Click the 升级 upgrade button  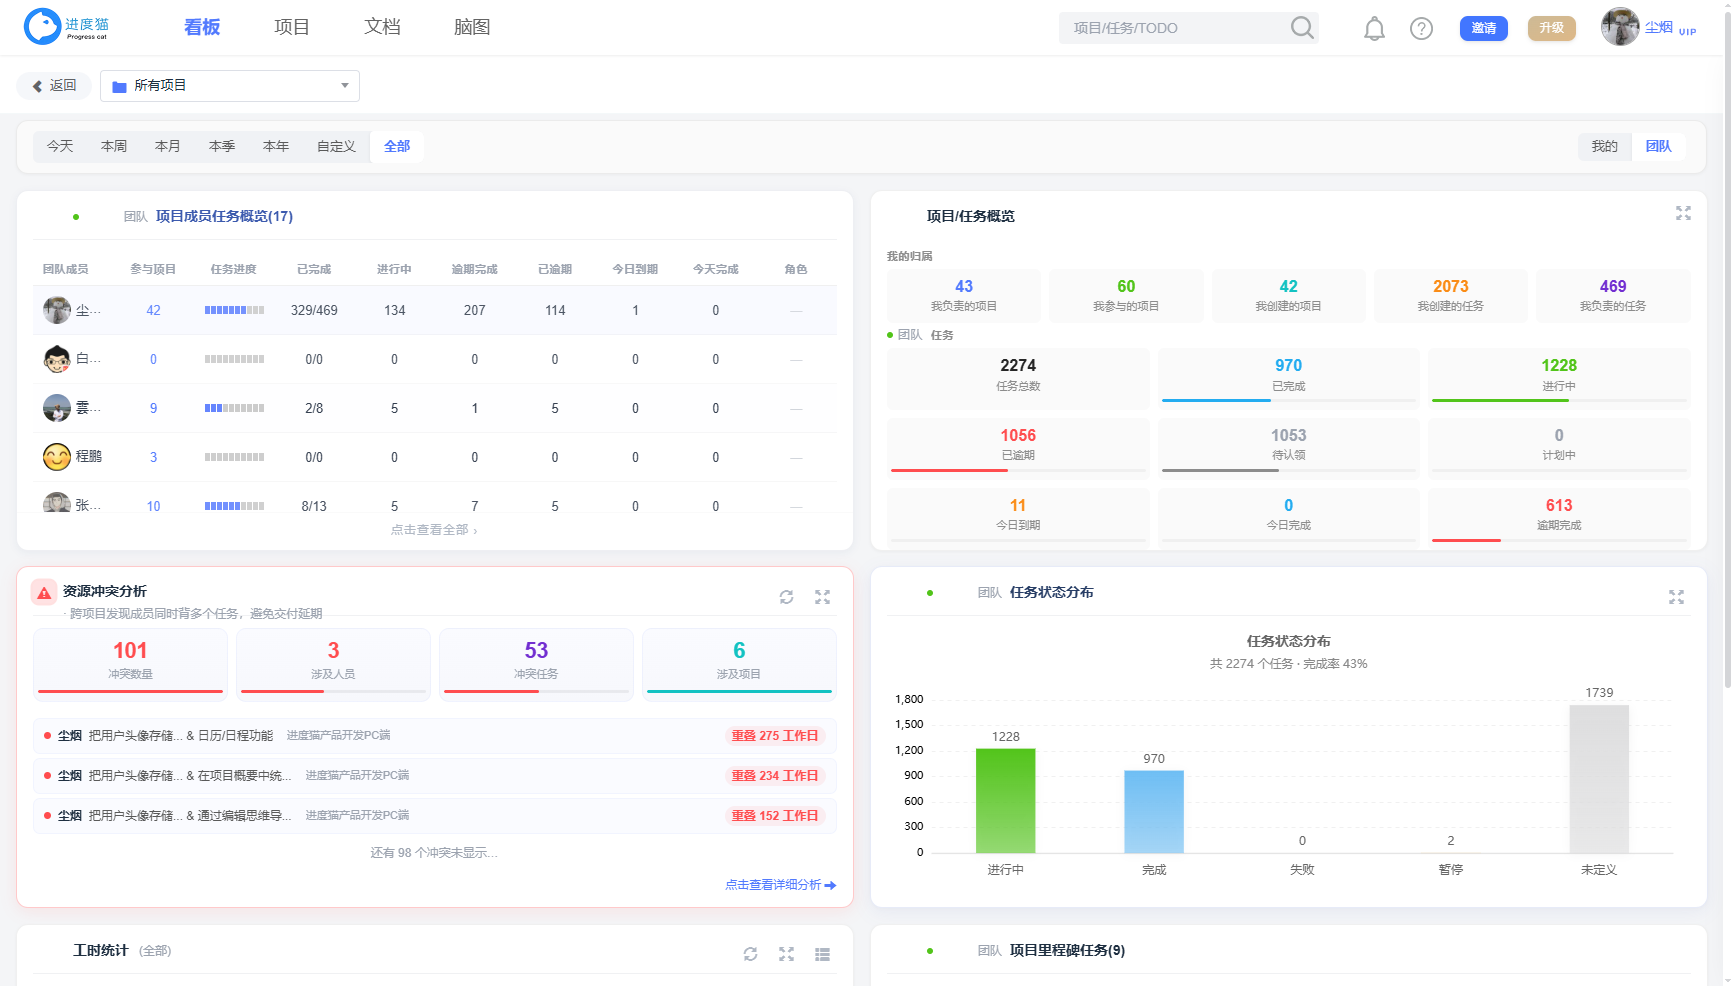point(1552,28)
